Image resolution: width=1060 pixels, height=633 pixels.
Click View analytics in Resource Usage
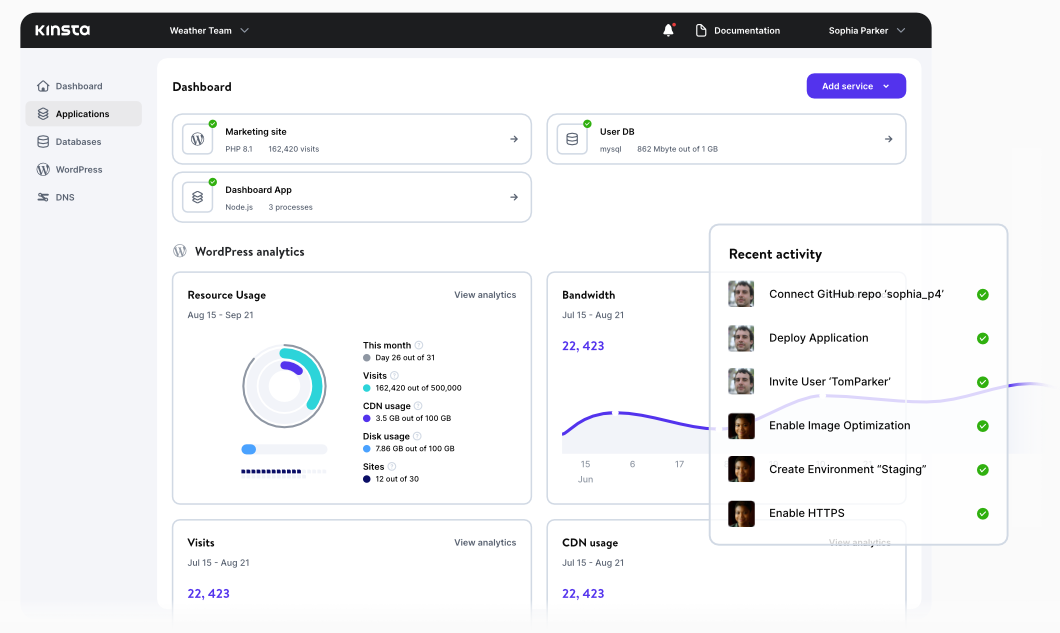tap(485, 295)
